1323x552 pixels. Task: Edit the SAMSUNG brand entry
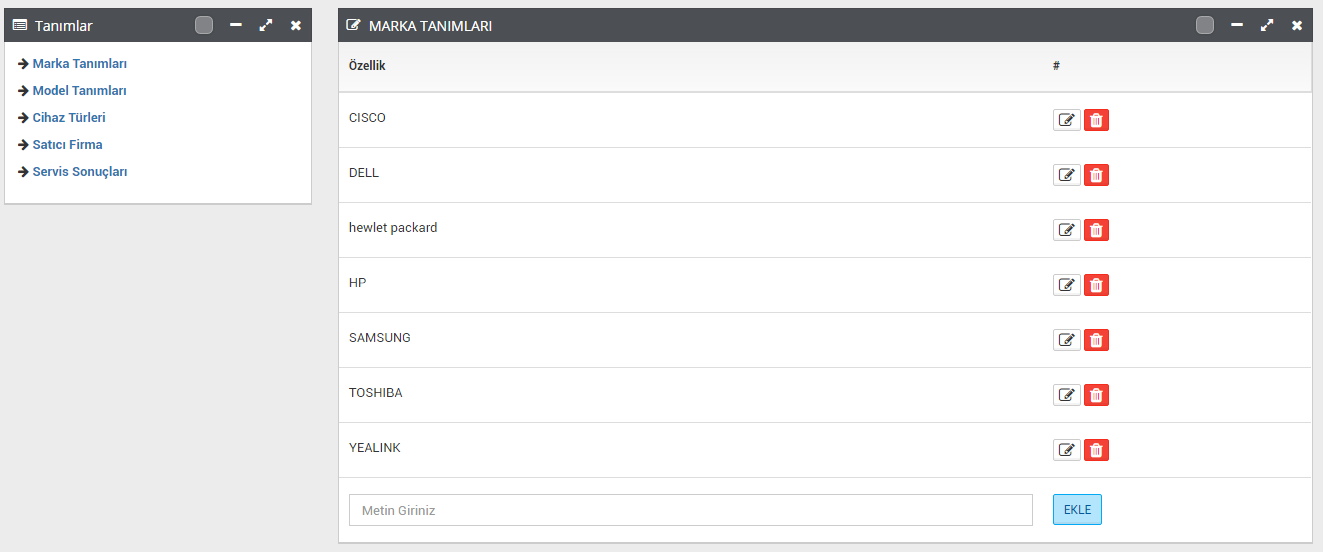tap(1067, 340)
